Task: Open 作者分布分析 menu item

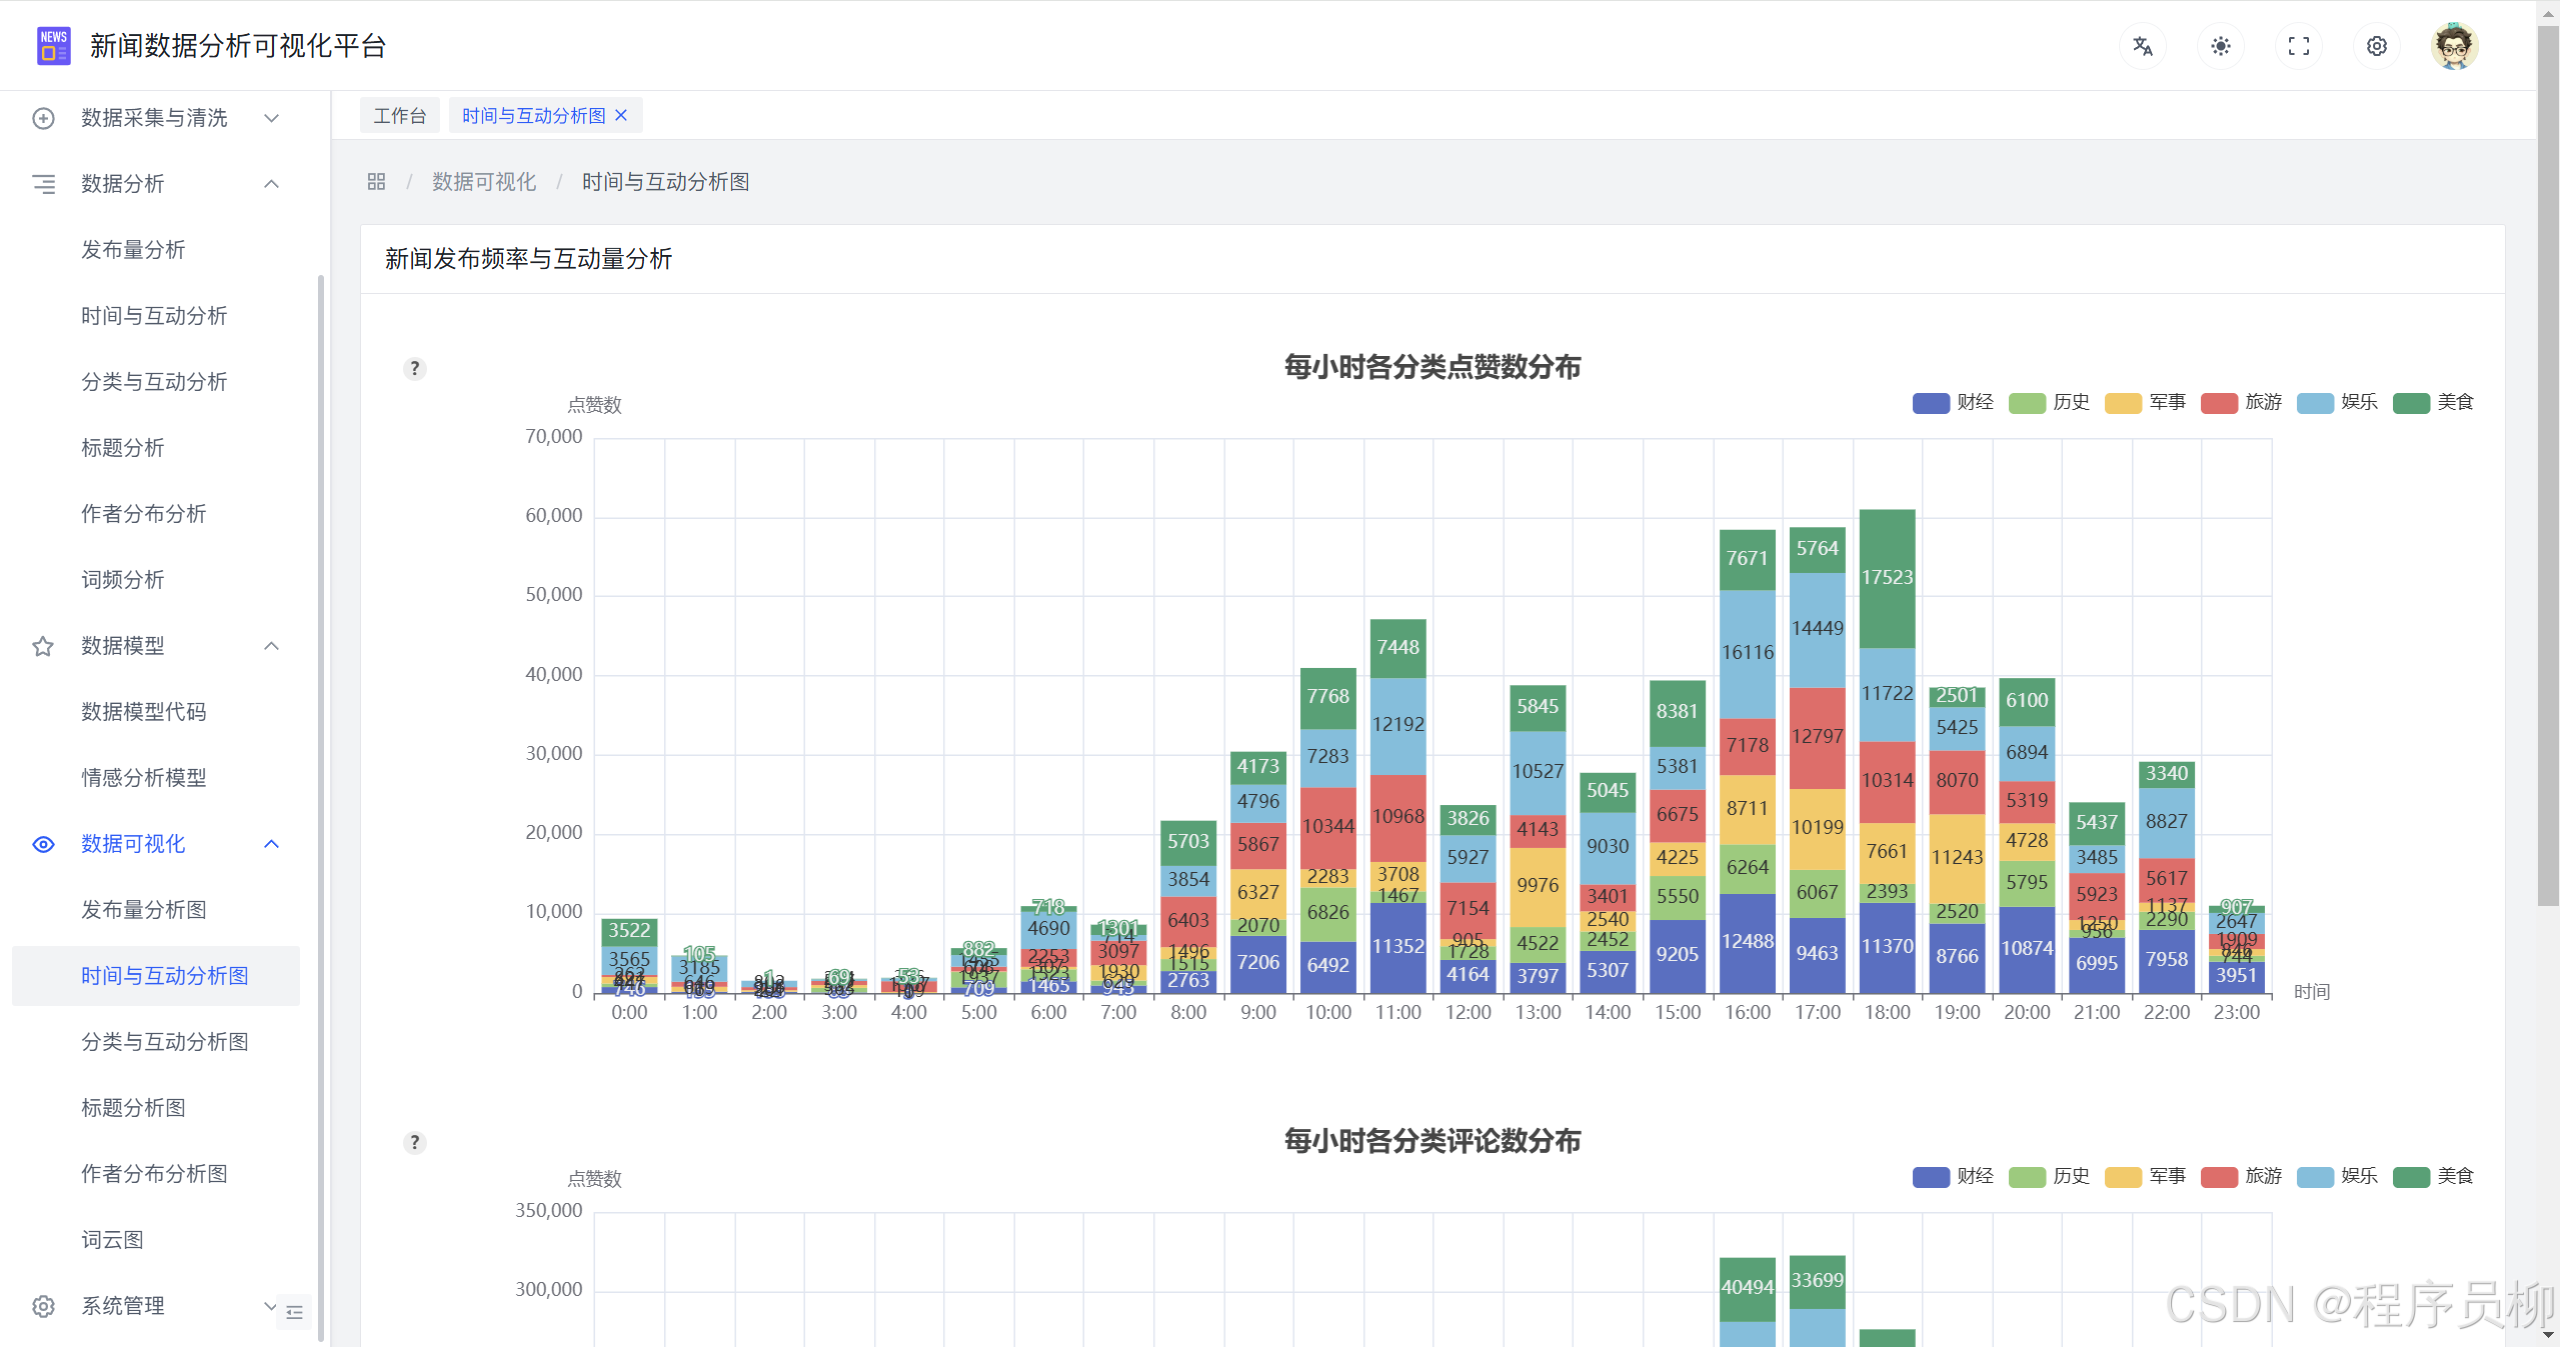Action: 156,514
